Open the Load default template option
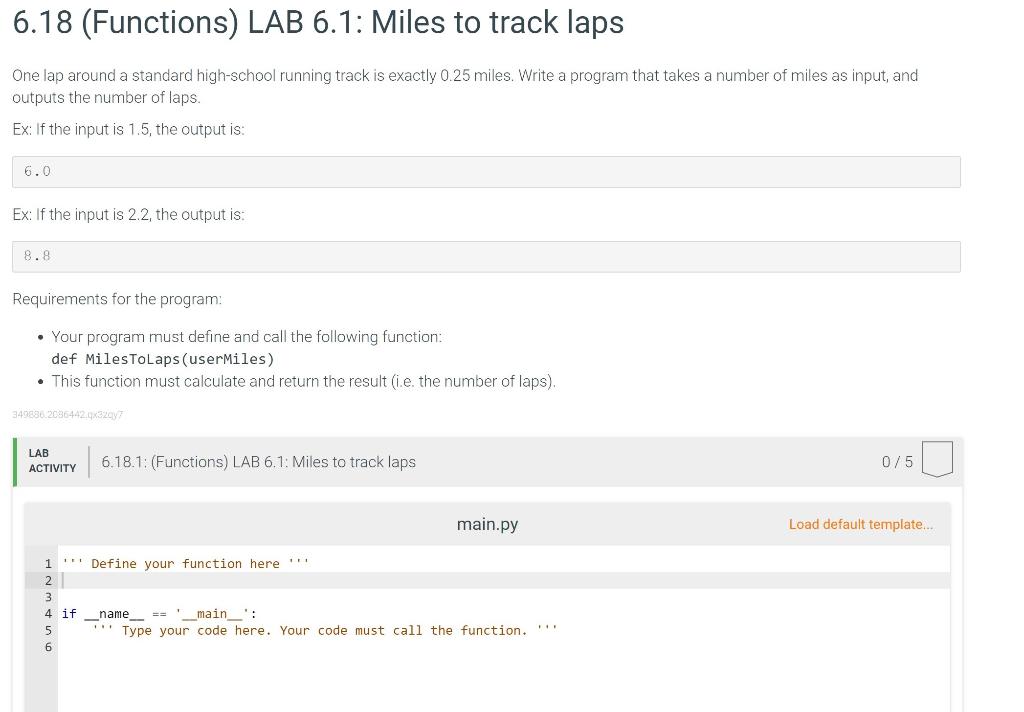1024x712 pixels. (860, 524)
